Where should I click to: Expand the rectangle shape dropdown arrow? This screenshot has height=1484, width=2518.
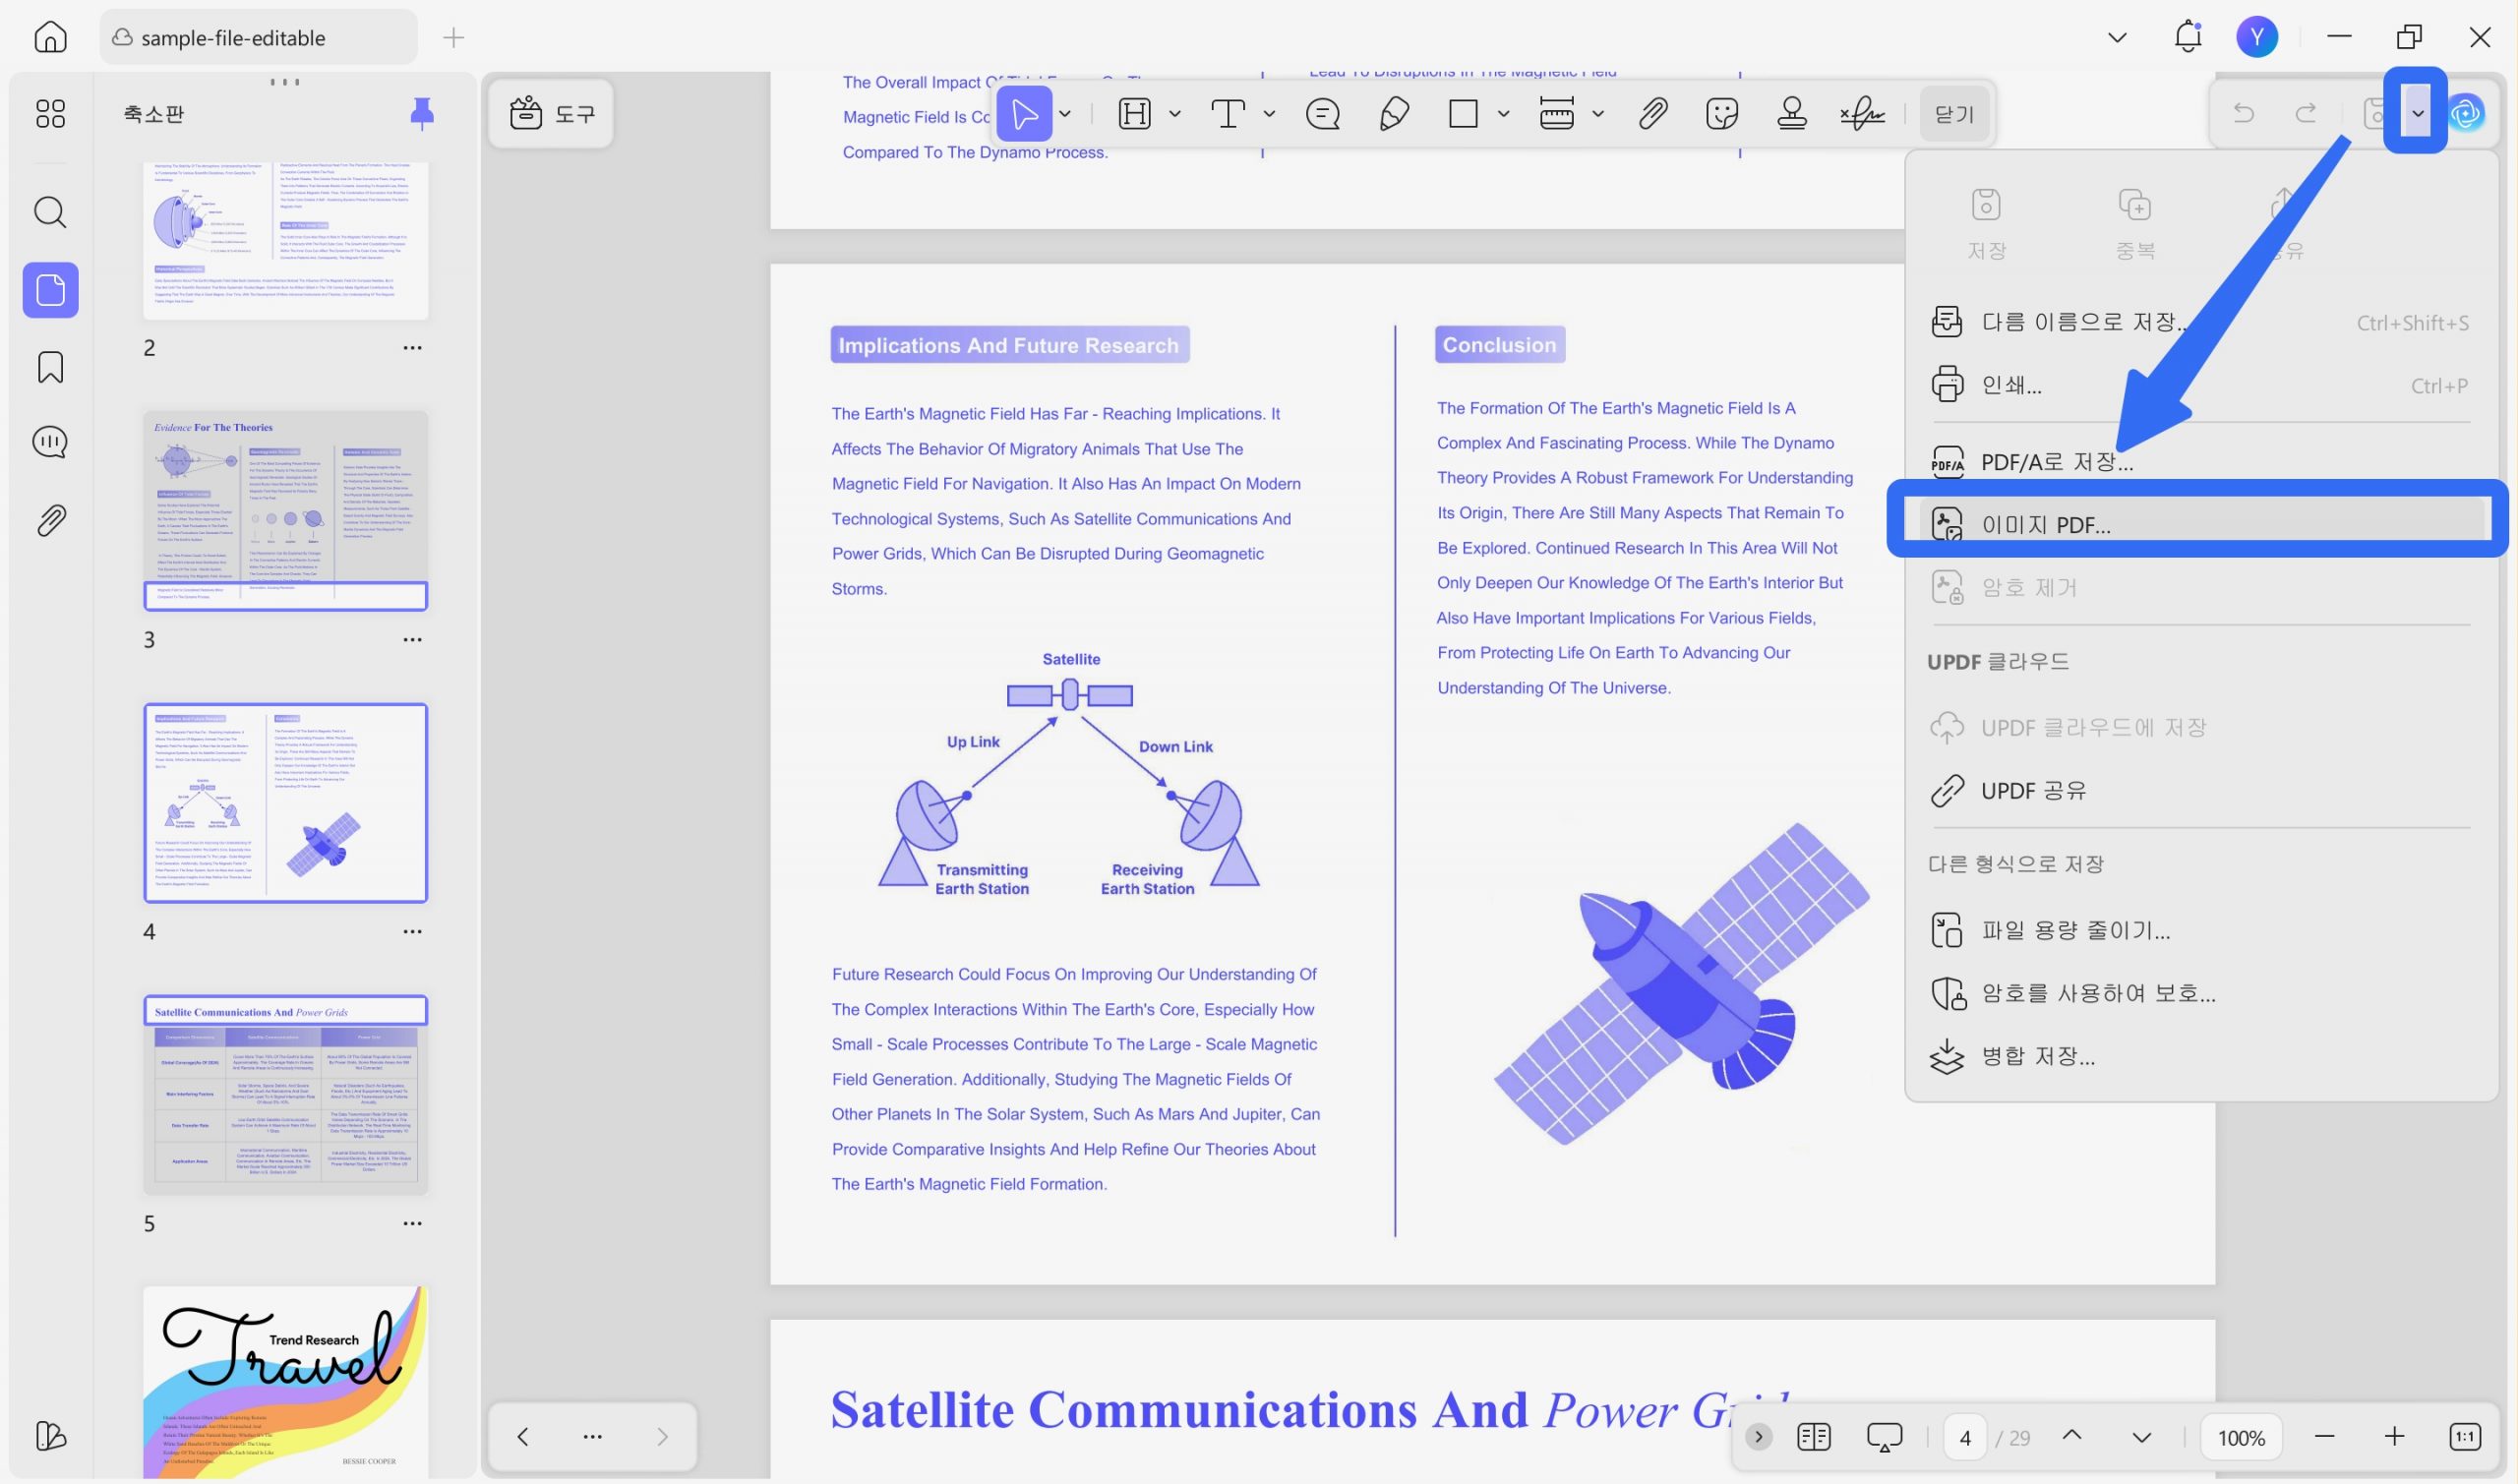coord(1502,114)
